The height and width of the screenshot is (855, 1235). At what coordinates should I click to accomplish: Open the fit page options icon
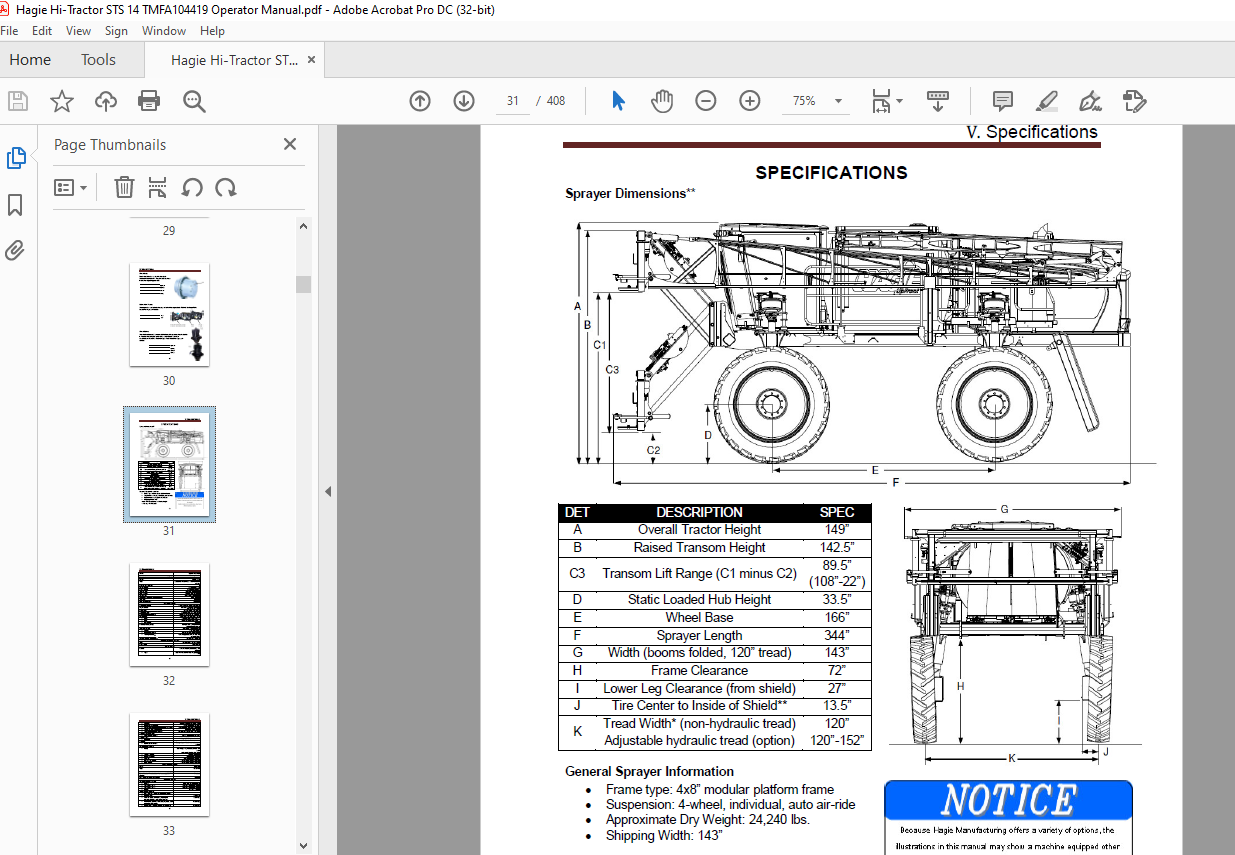886,101
